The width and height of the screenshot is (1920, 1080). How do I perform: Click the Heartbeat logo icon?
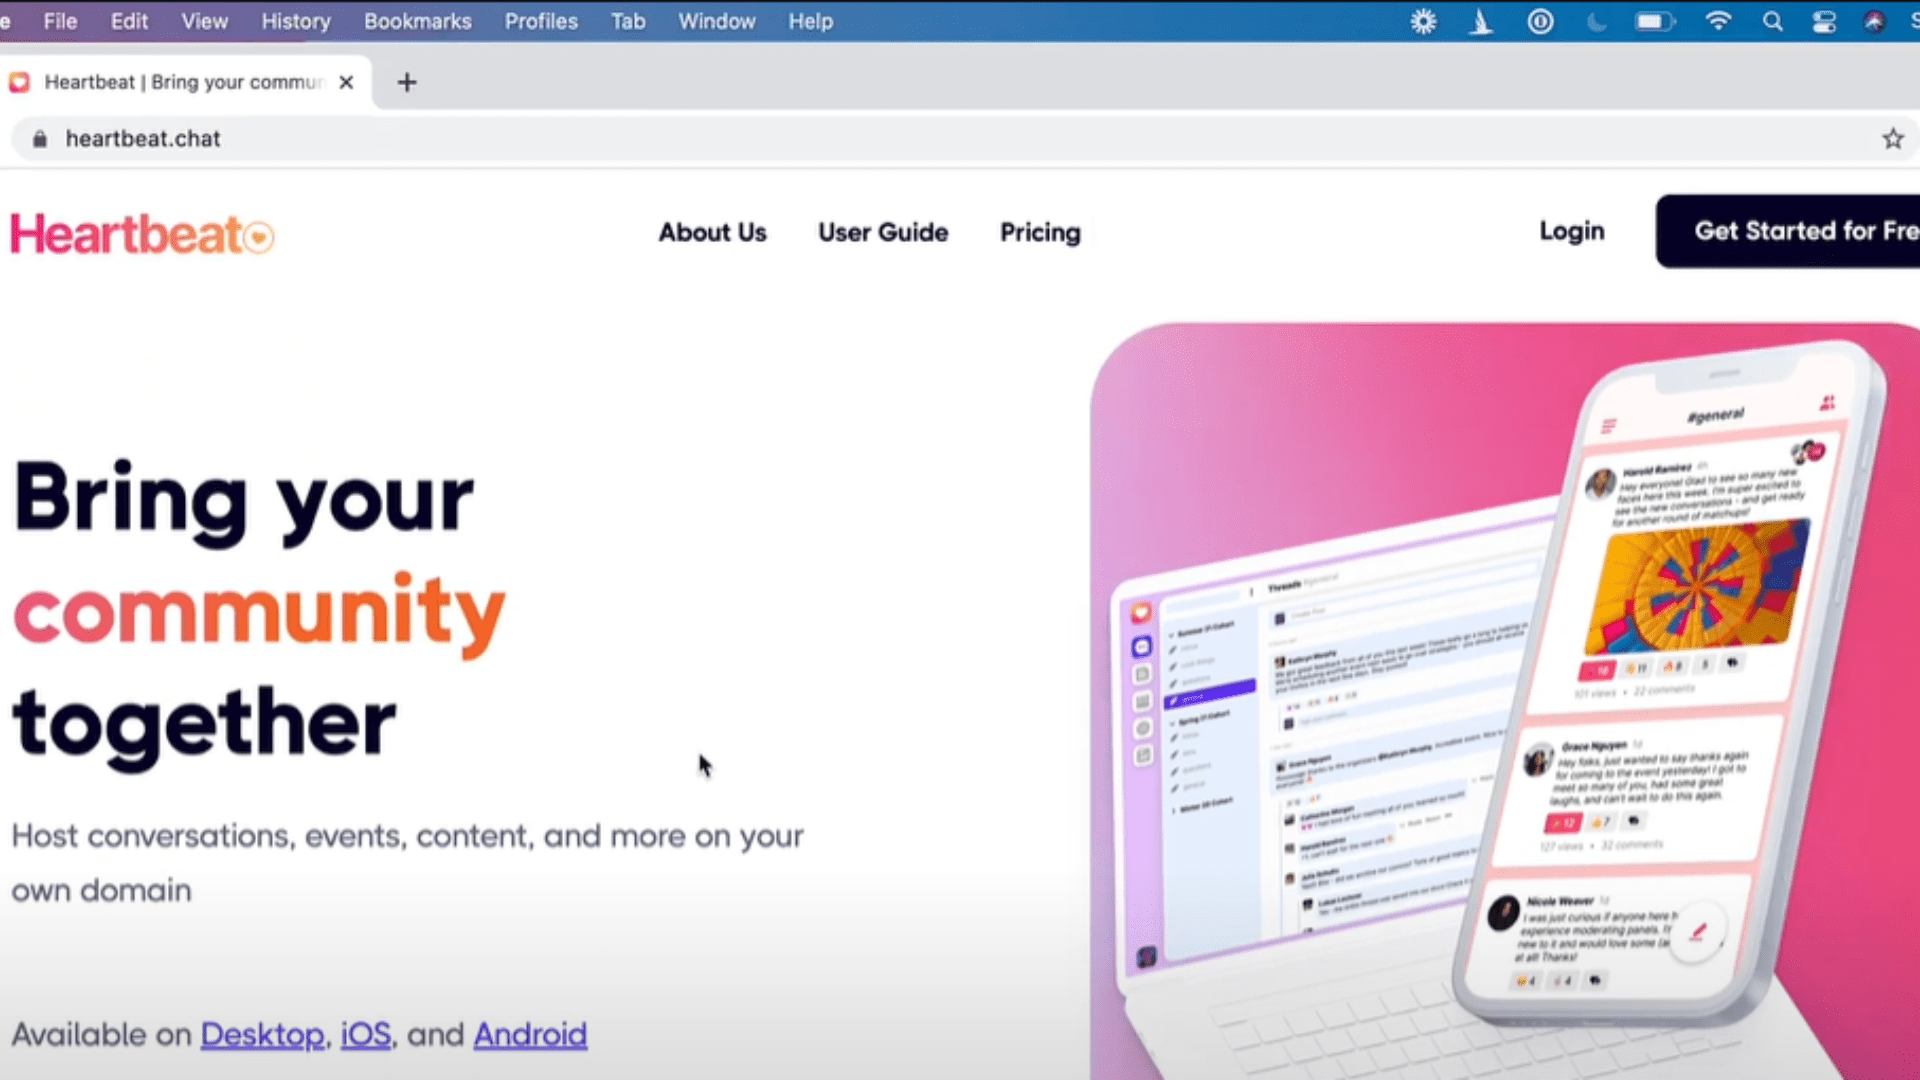tap(260, 237)
